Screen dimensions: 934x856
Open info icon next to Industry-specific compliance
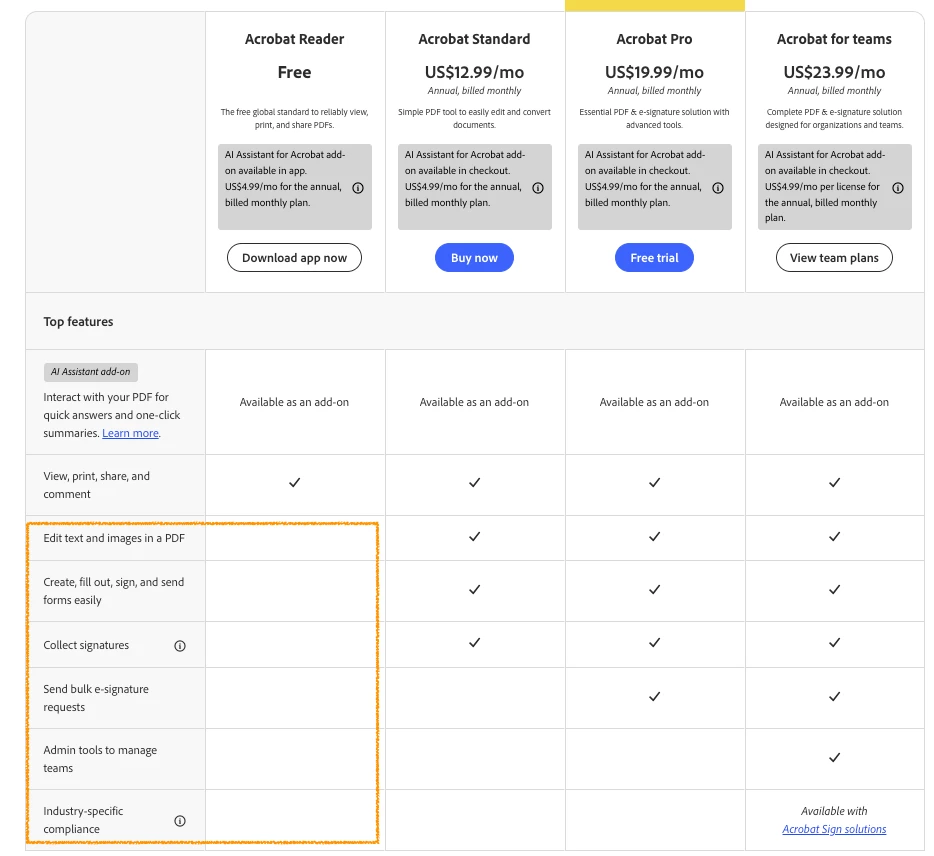click(x=180, y=821)
